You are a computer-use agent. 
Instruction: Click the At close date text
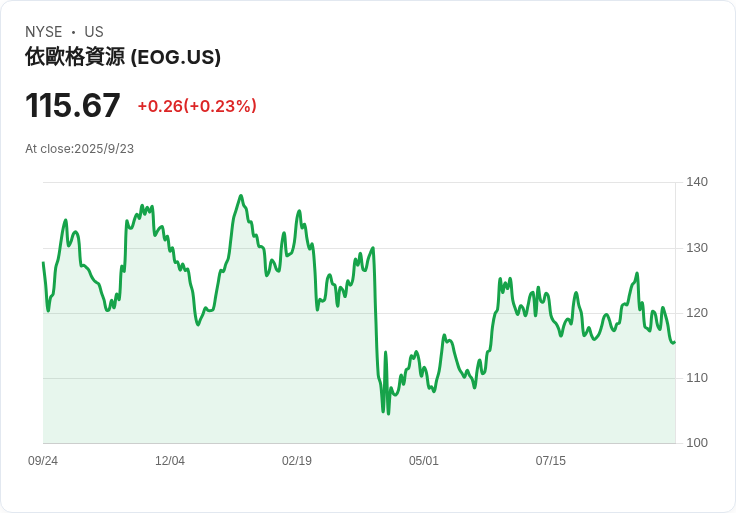(79, 149)
